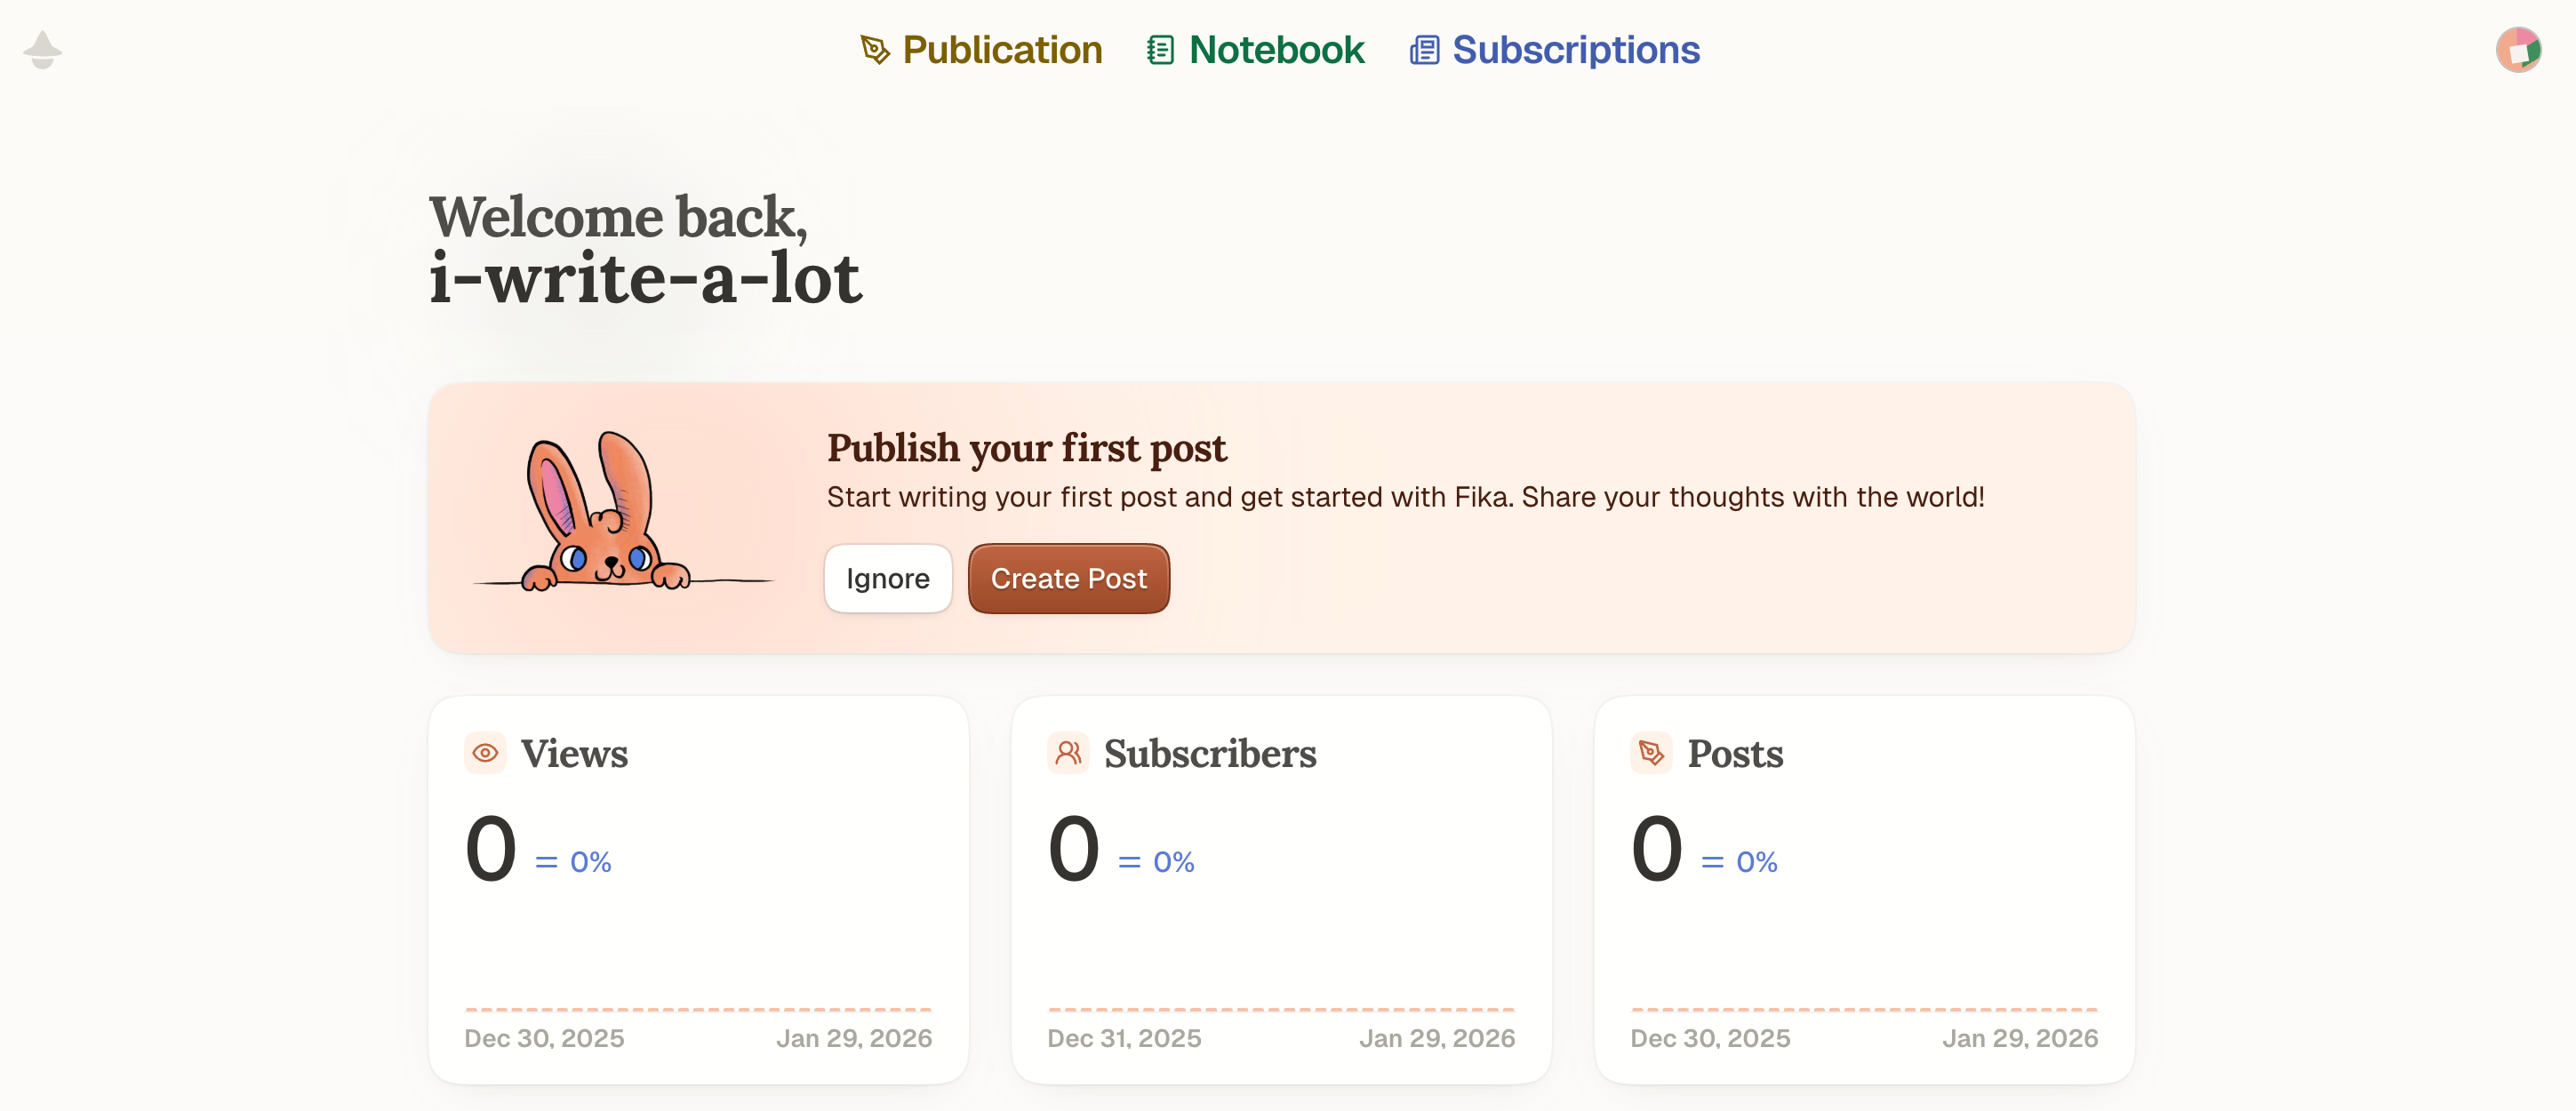Open the Subscriptions section
Screen dimensions: 2576x1111
pos(1576,50)
